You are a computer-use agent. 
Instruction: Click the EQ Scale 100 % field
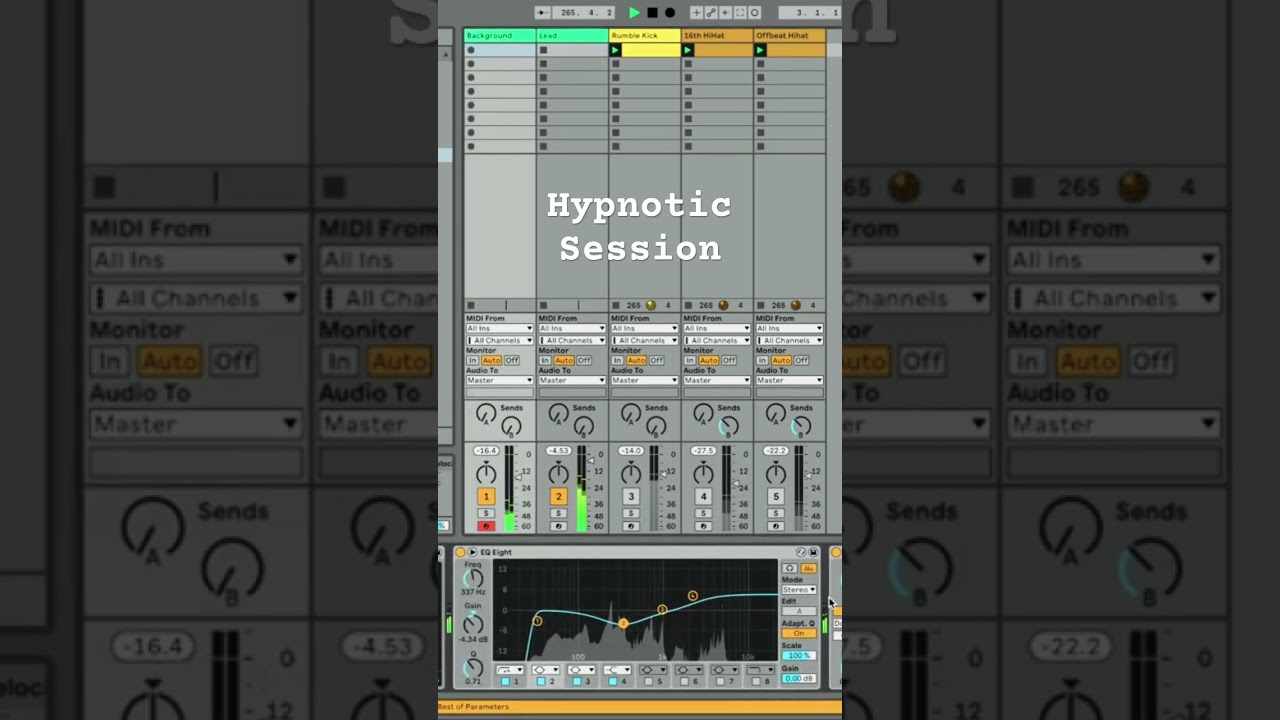(799, 656)
